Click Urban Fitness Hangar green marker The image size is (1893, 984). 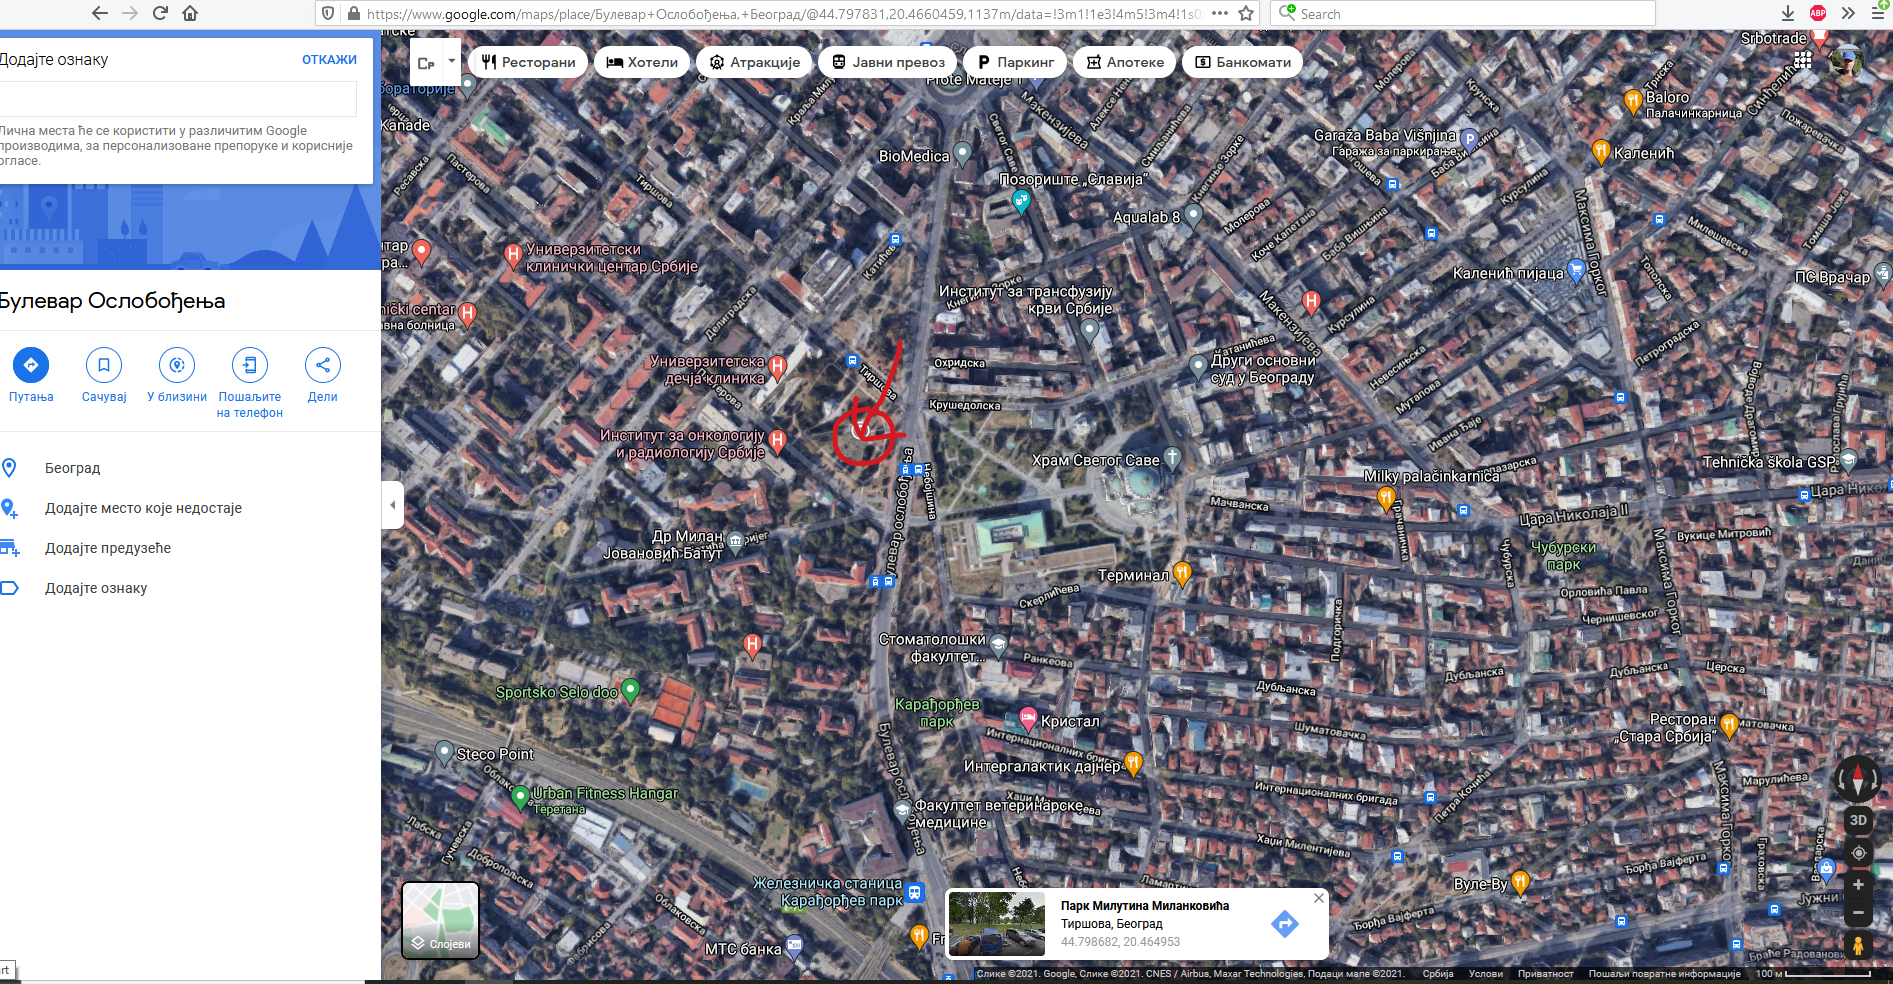[520, 797]
